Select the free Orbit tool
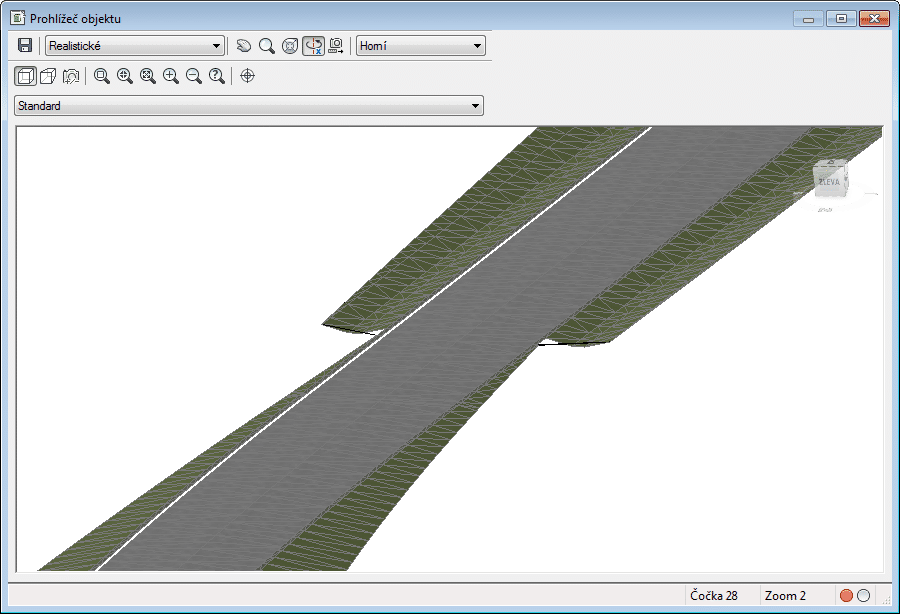Screen dimensions: 900x614 (x=290, y=46)
